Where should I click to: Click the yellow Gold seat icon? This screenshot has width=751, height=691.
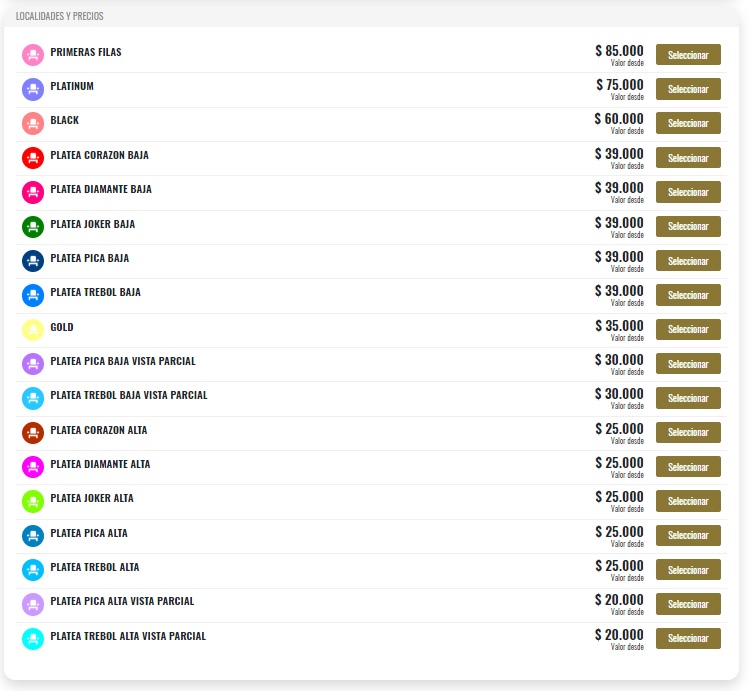(x=33, y=330)
